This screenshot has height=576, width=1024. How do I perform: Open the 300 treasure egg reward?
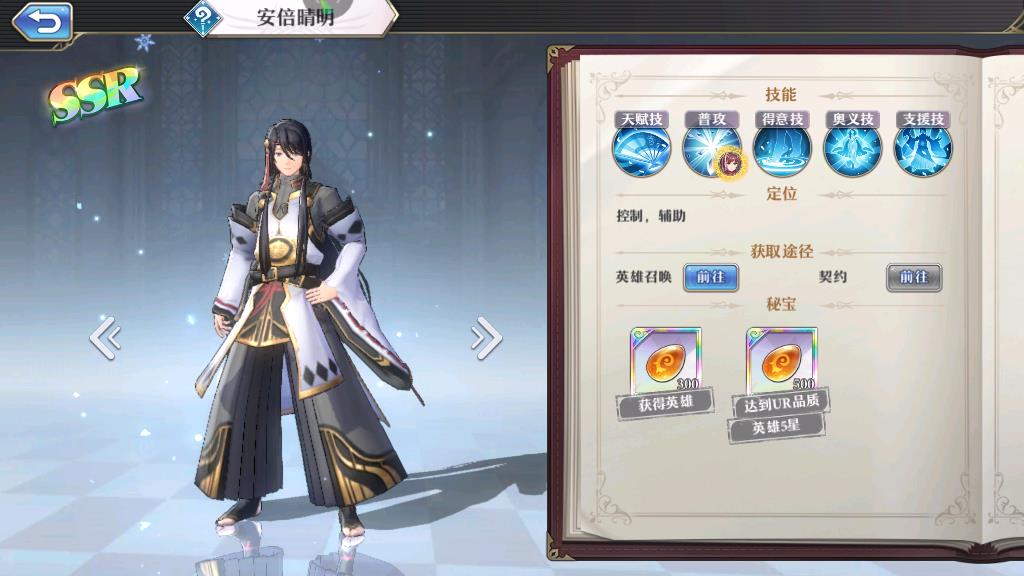pos(665,360)
